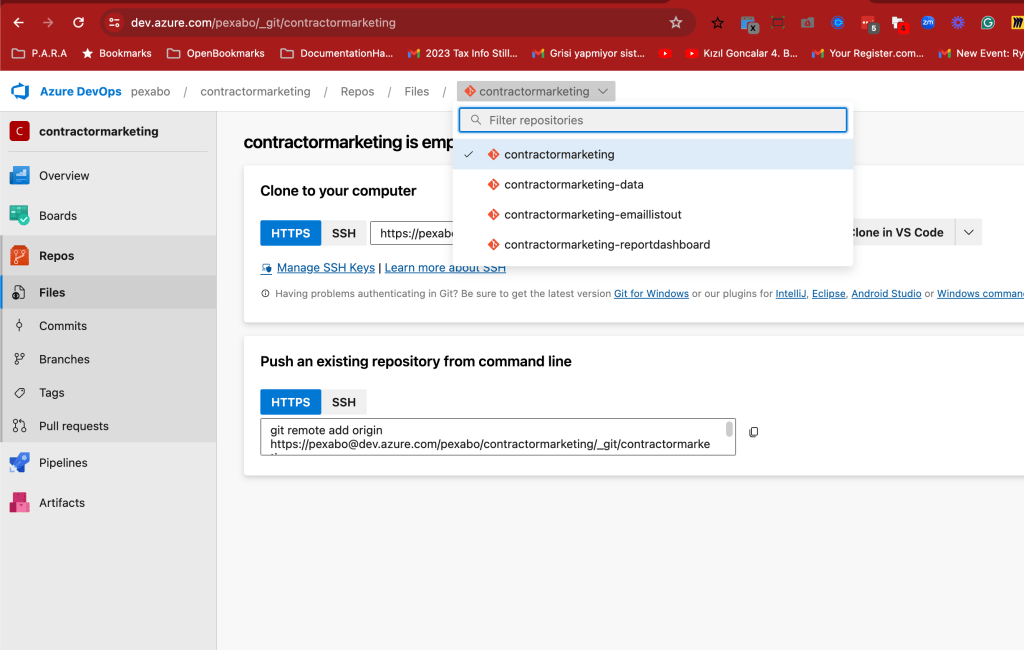Screen dimensions: 1024x650
Task: Open the Overview sidebar item
Action: 108,176
